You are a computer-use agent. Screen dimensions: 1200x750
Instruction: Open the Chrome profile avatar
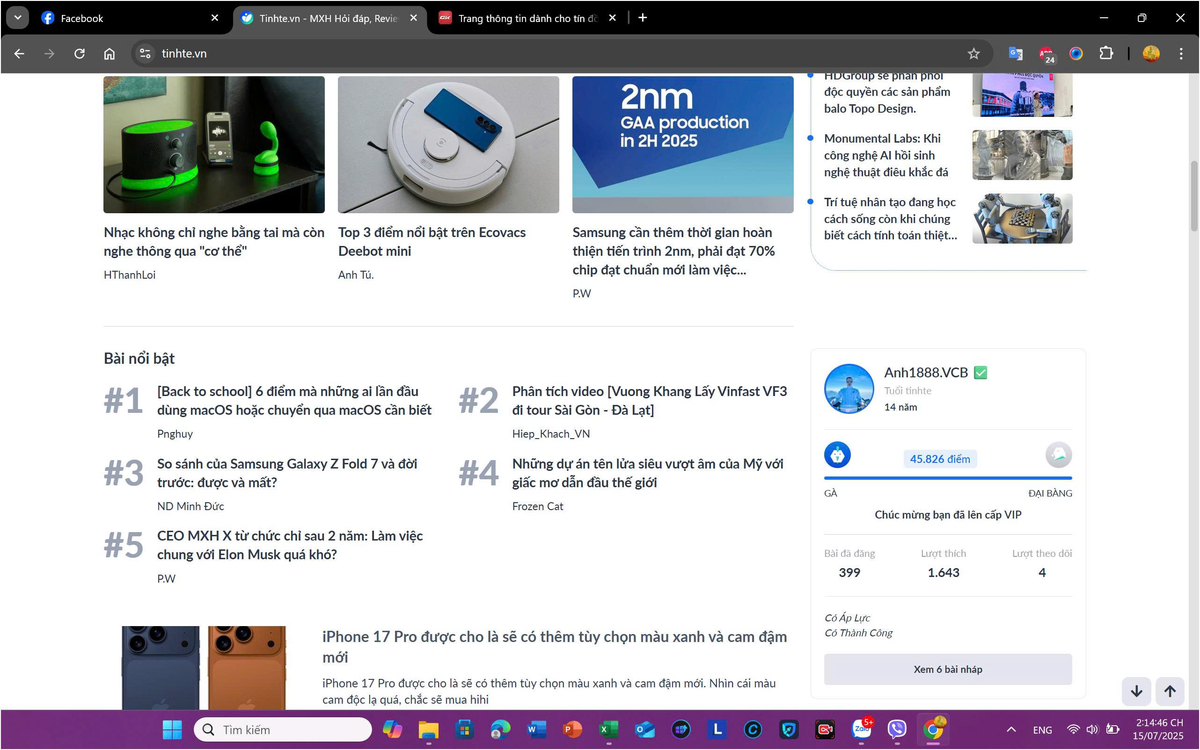tap(1151, 54)
